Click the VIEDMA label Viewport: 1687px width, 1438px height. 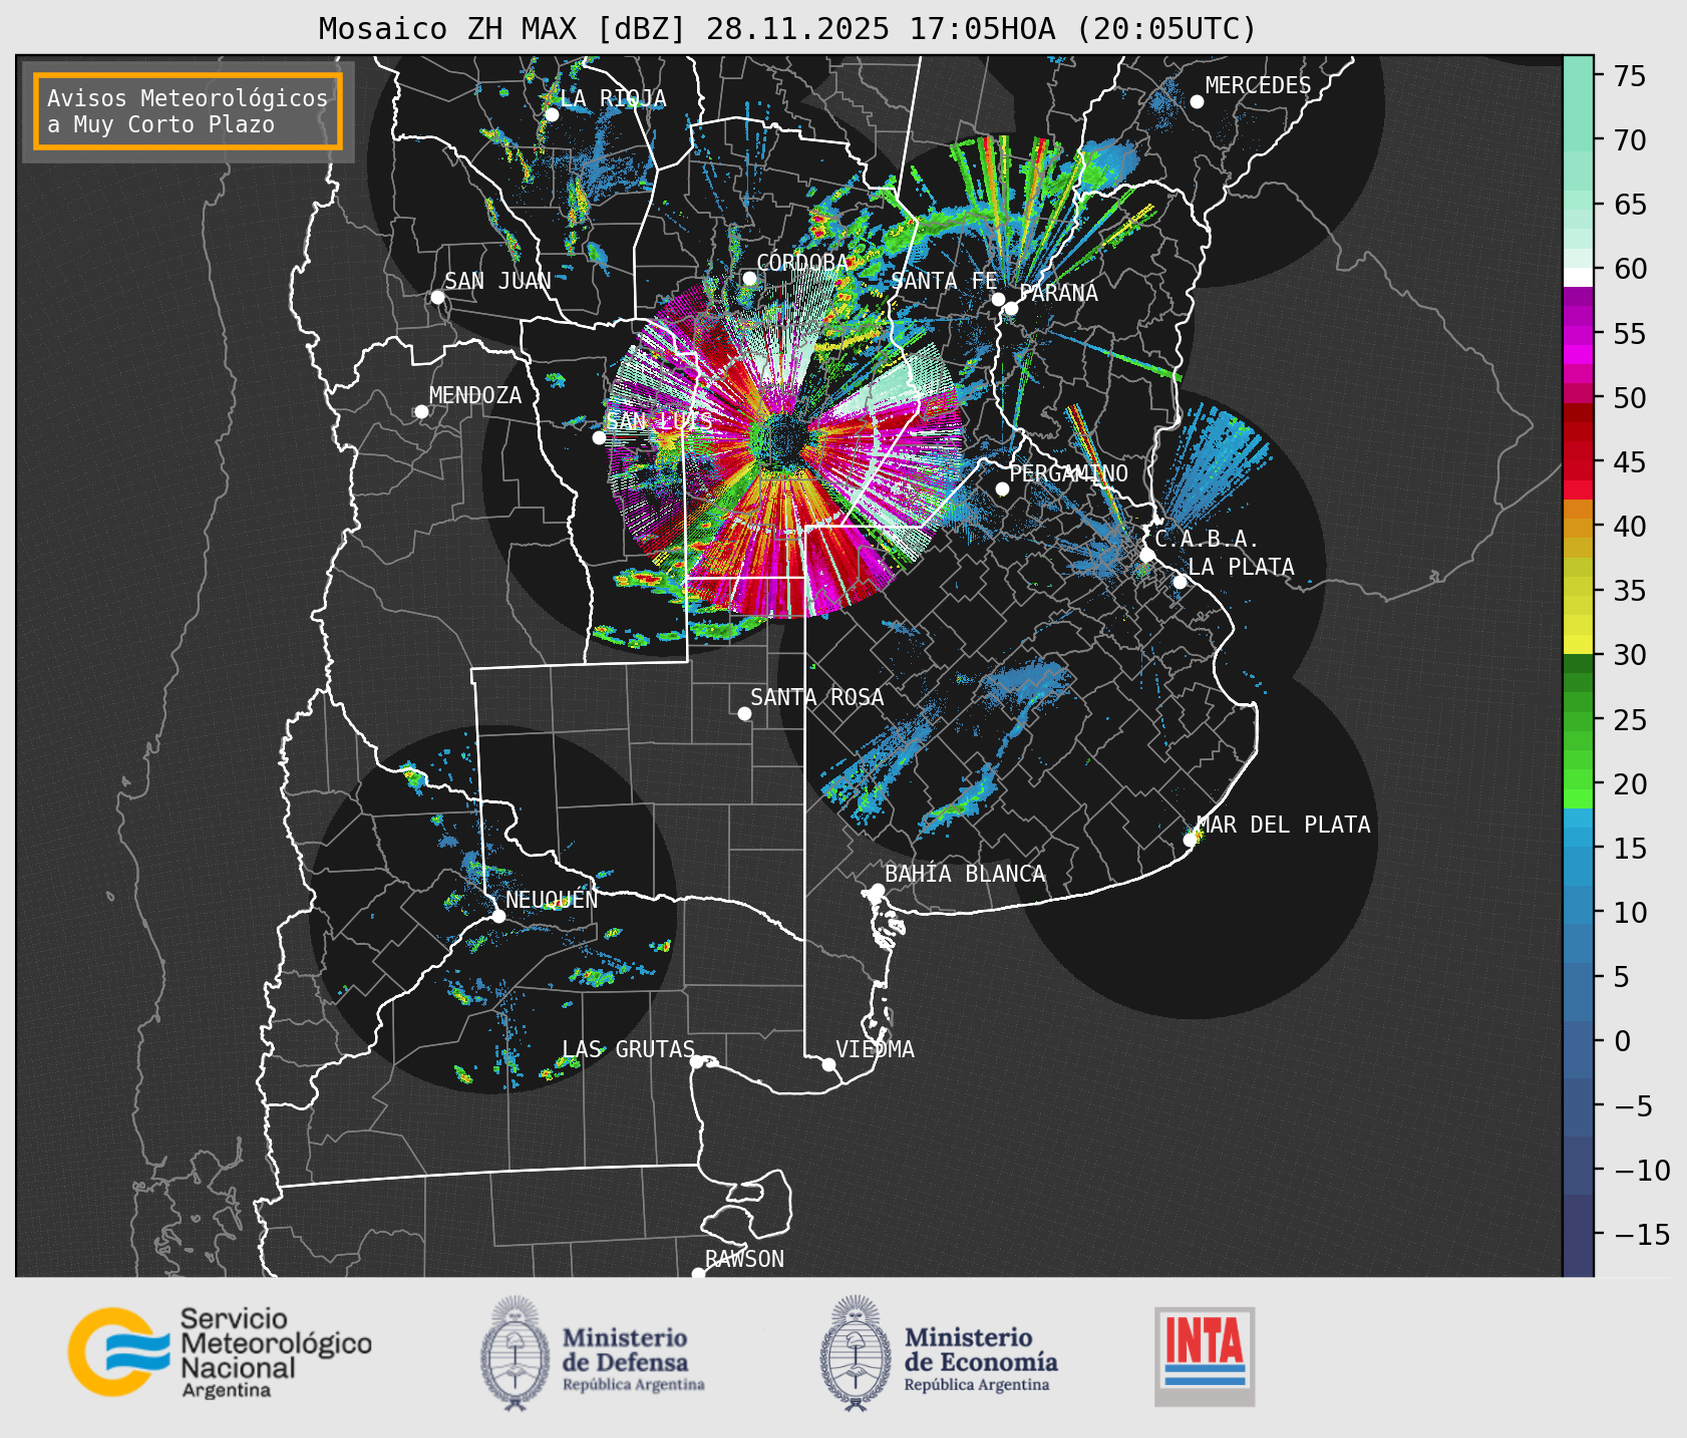point(875,1049)
